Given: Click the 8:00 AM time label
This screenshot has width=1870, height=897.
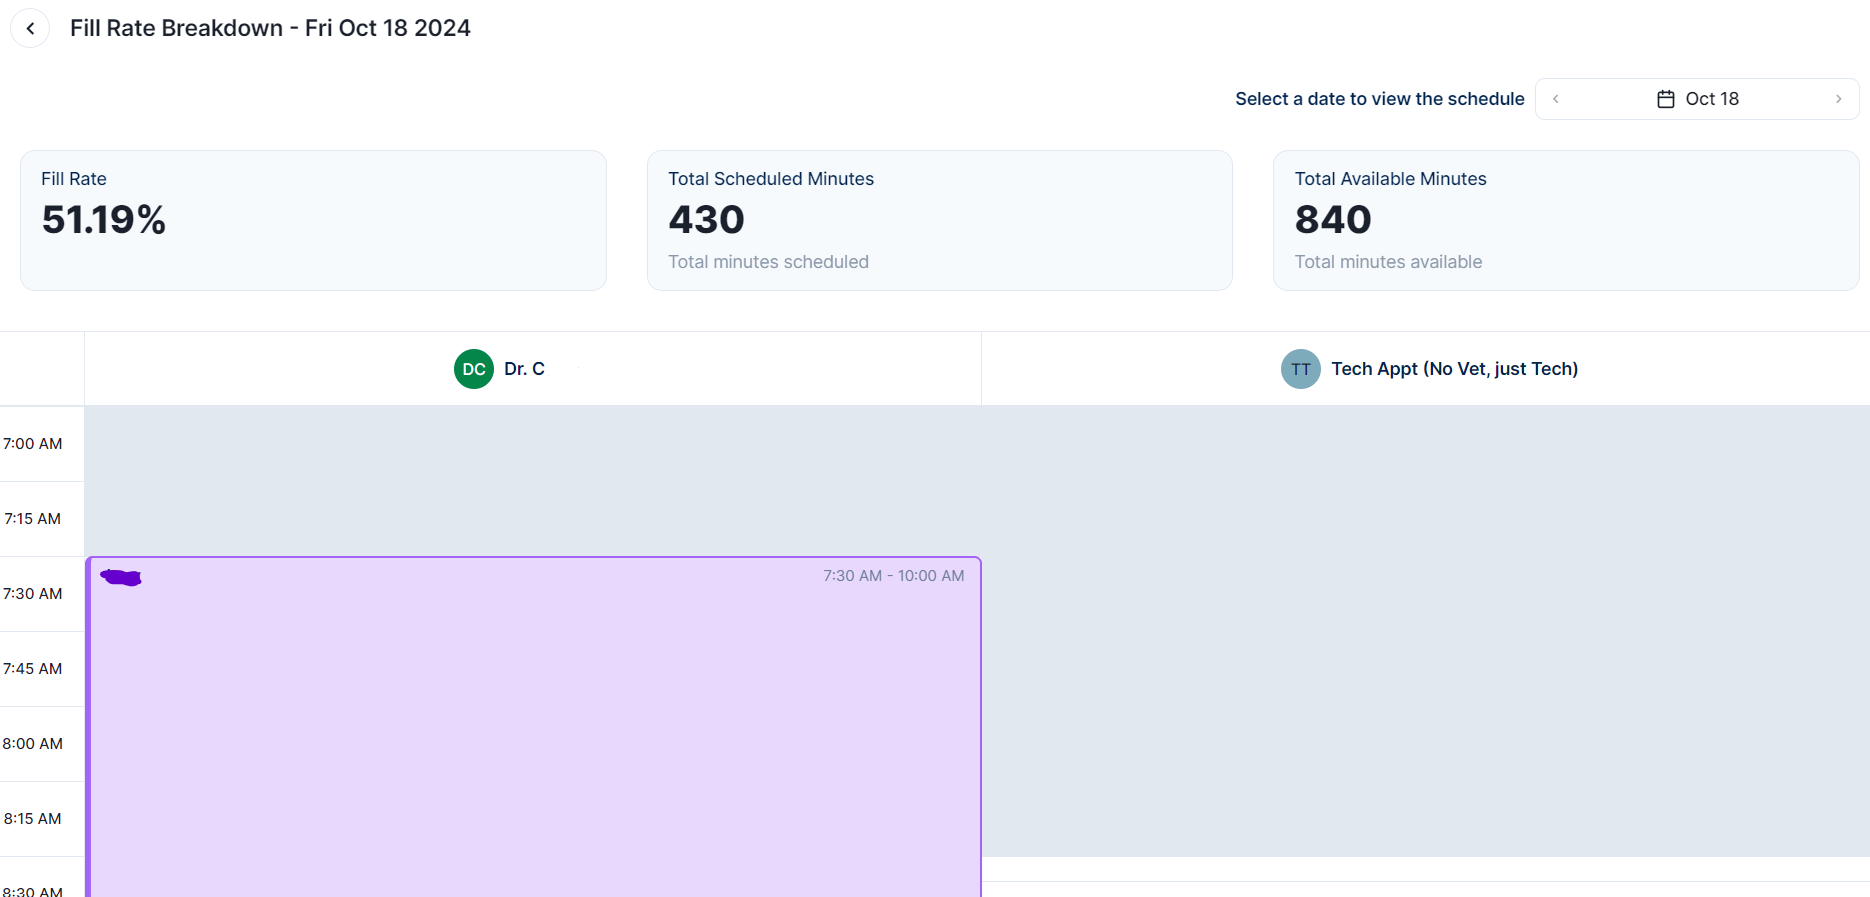Looking at the screenshot, I should tap(33, 744).
